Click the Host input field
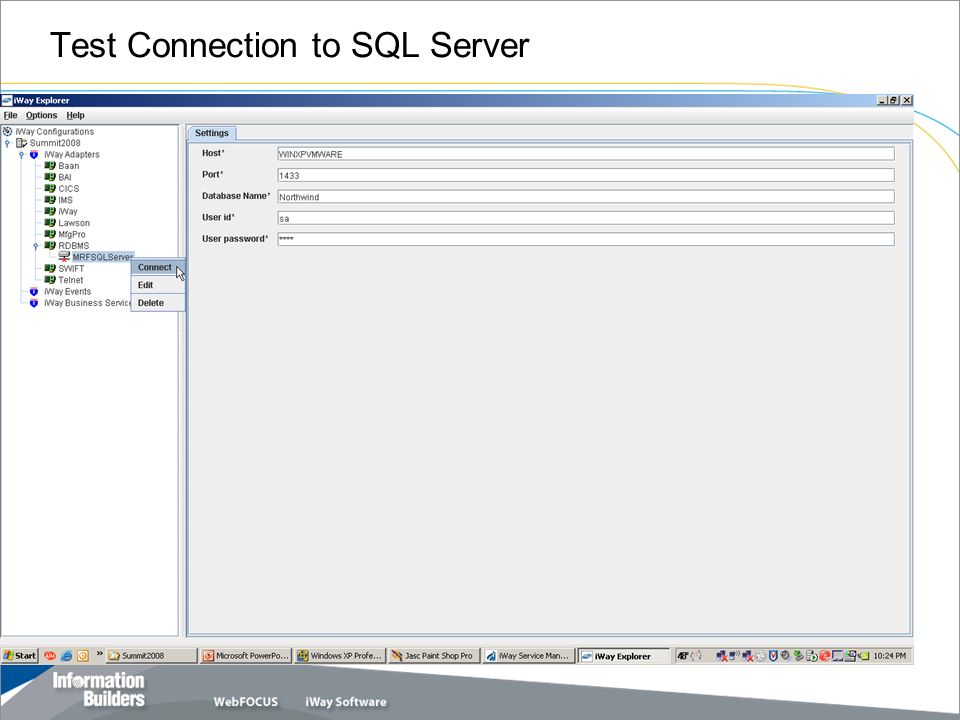The height and width of the screenshot is (720, 960). click(x=586, y=154)
